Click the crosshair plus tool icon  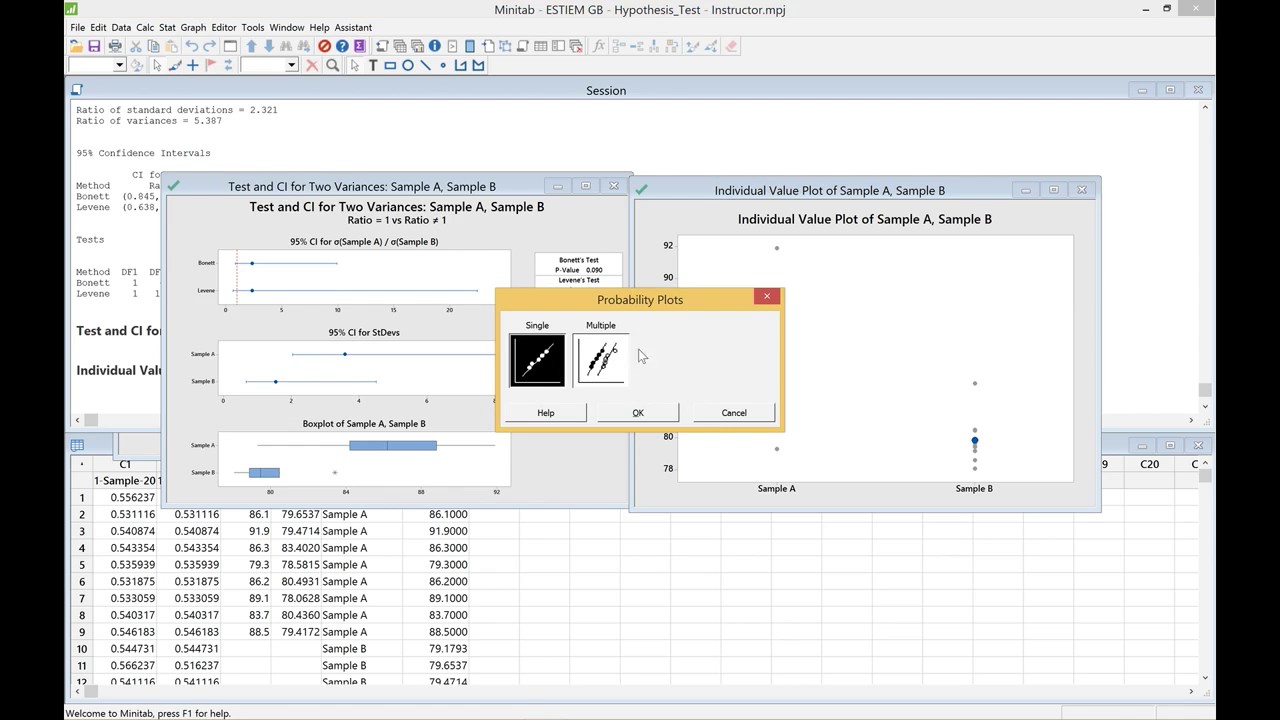[193, 65]
